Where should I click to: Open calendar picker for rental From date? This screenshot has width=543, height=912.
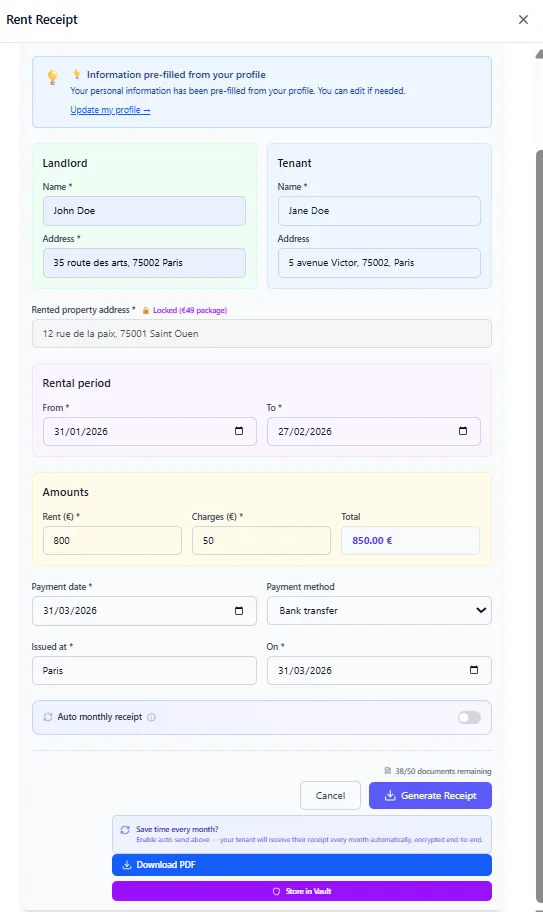[x=239, y=431]
